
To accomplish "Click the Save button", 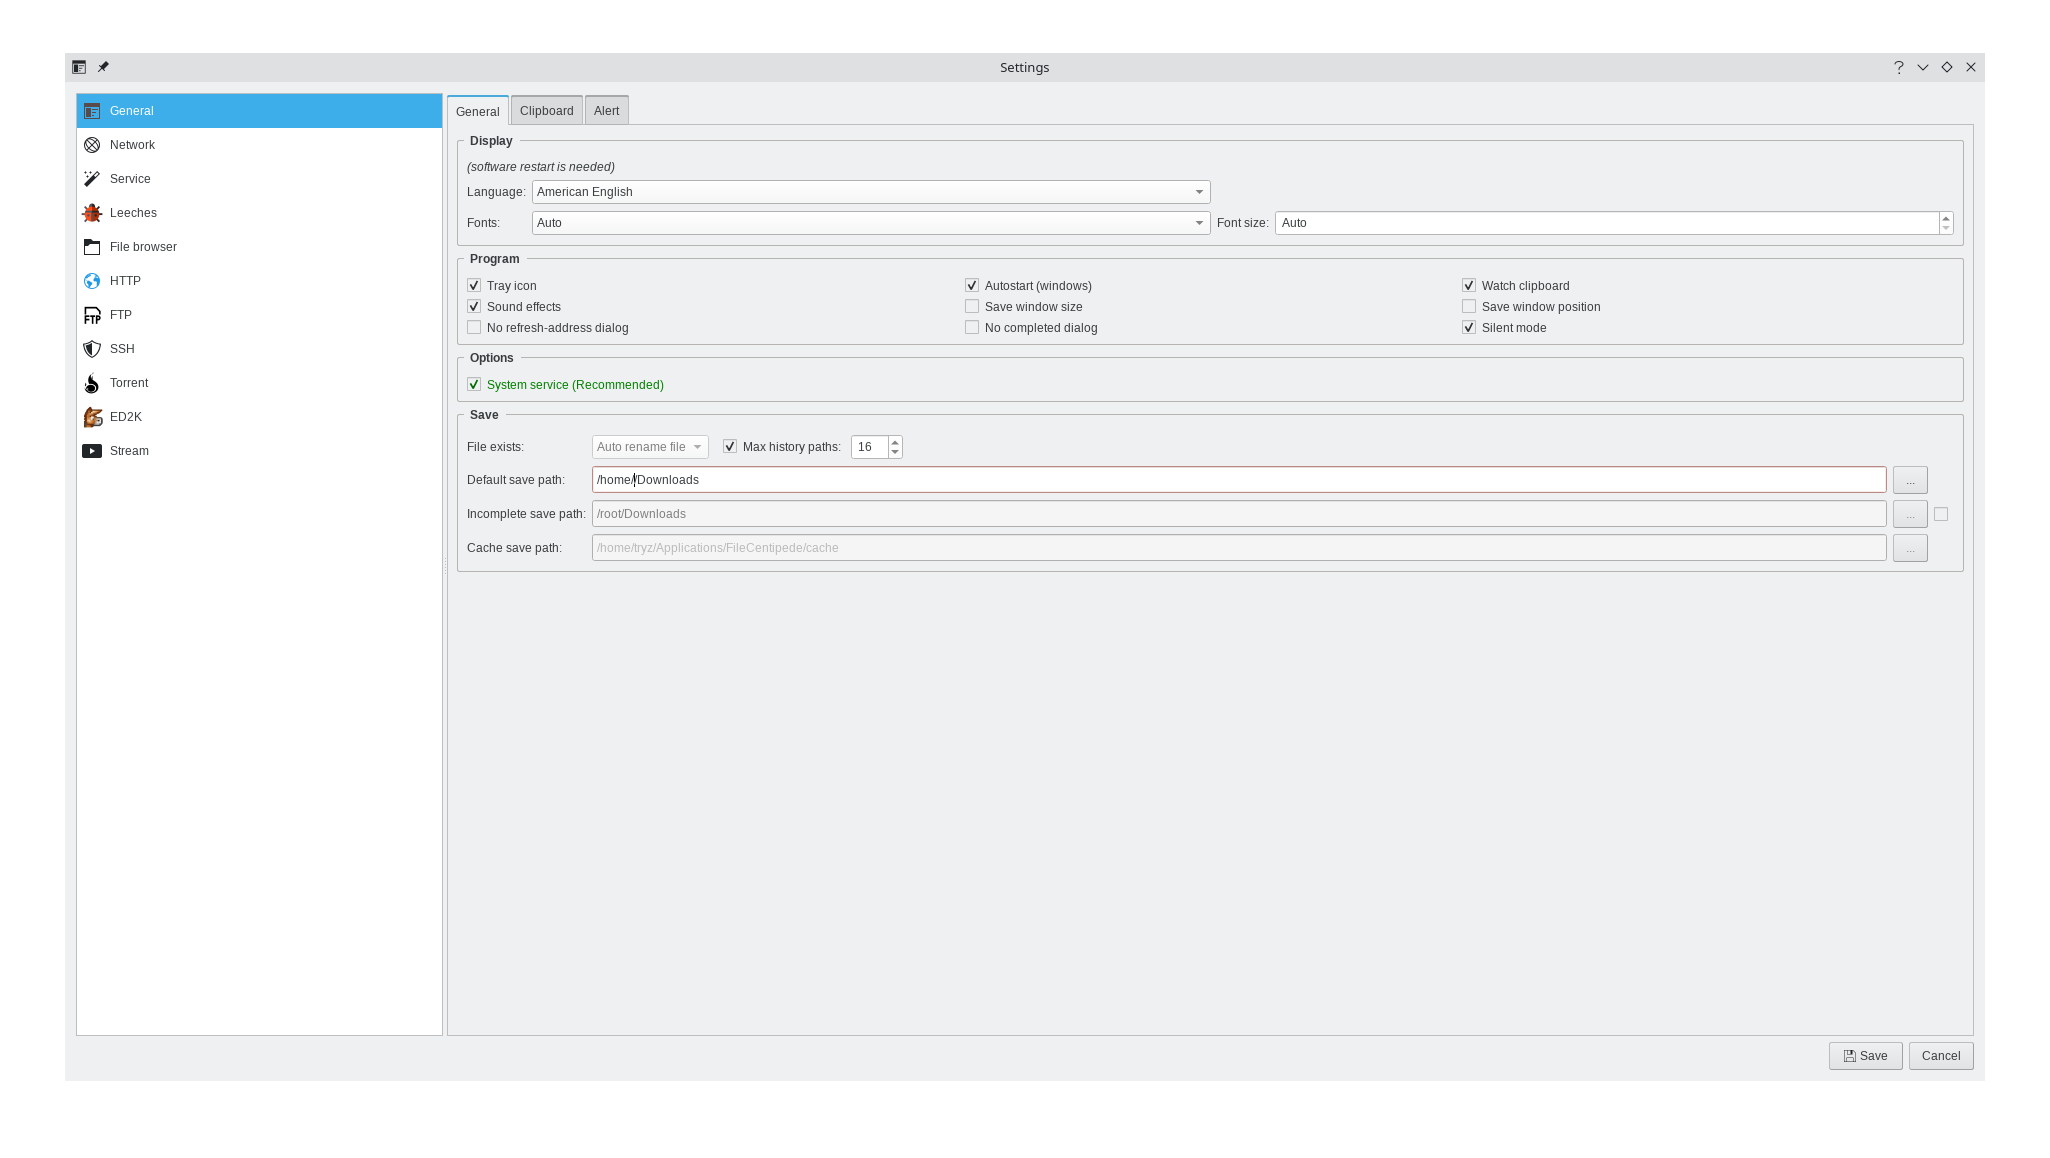I will click(1864, 1055).
